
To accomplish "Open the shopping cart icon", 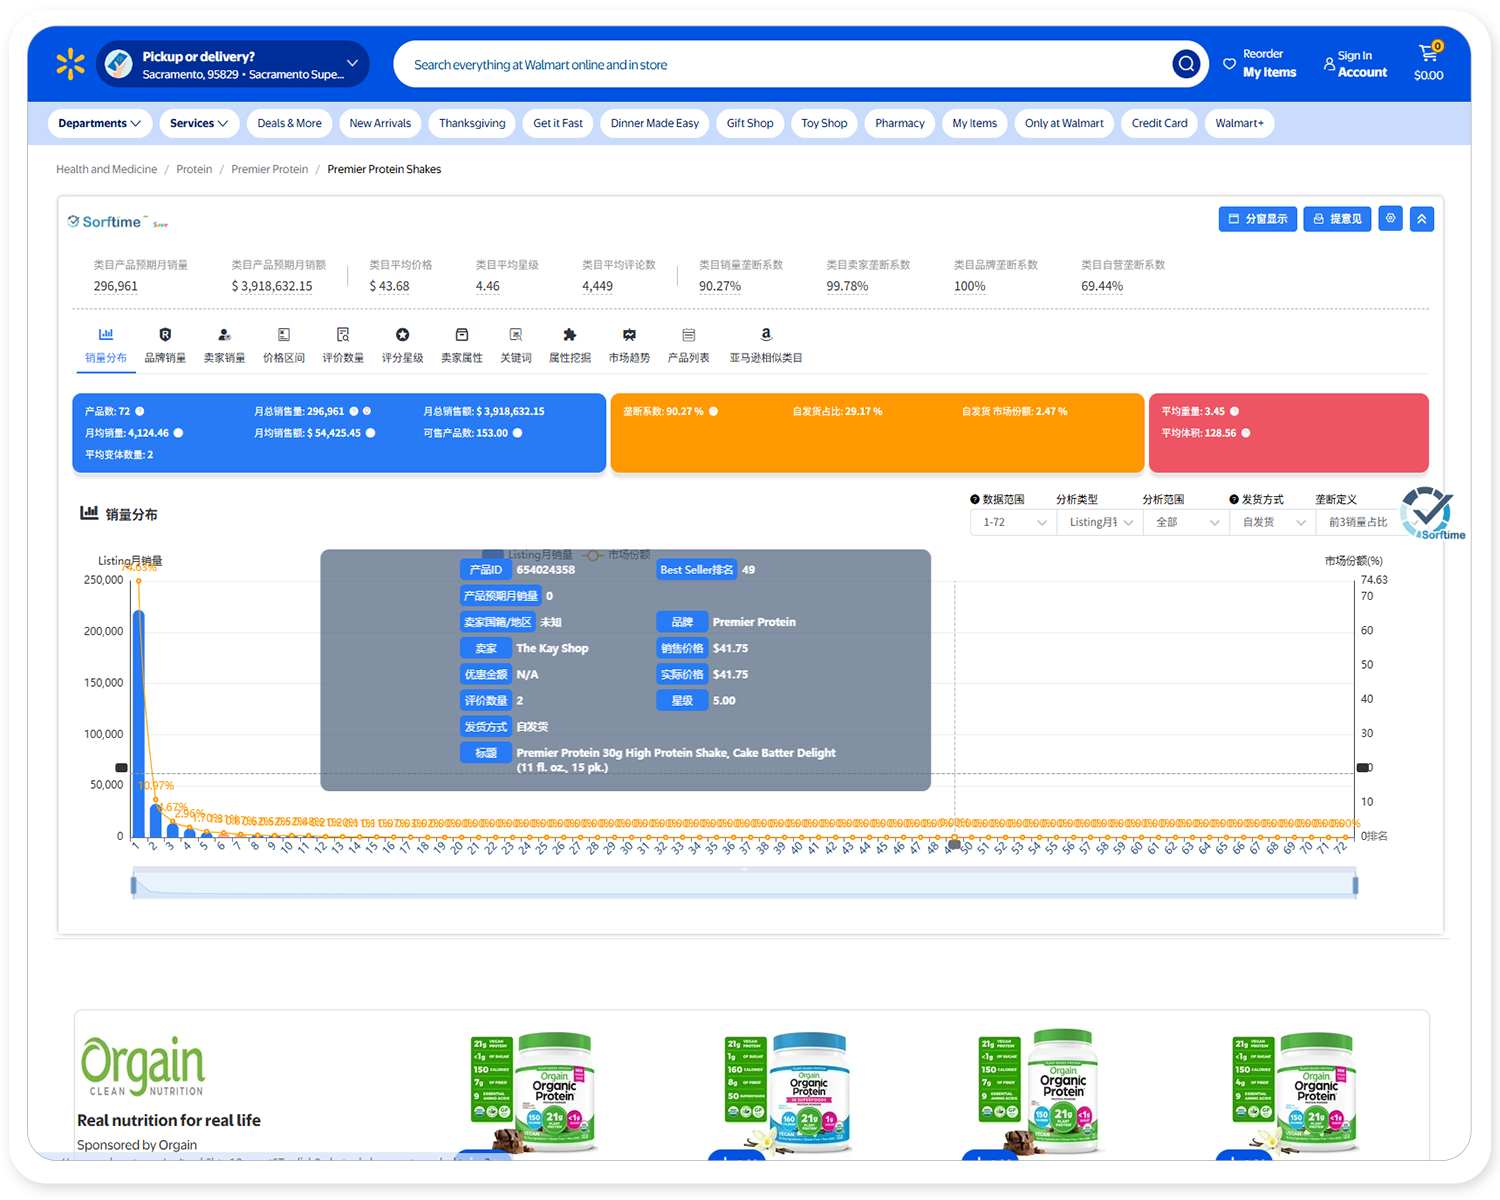I will pos(1428,54).
